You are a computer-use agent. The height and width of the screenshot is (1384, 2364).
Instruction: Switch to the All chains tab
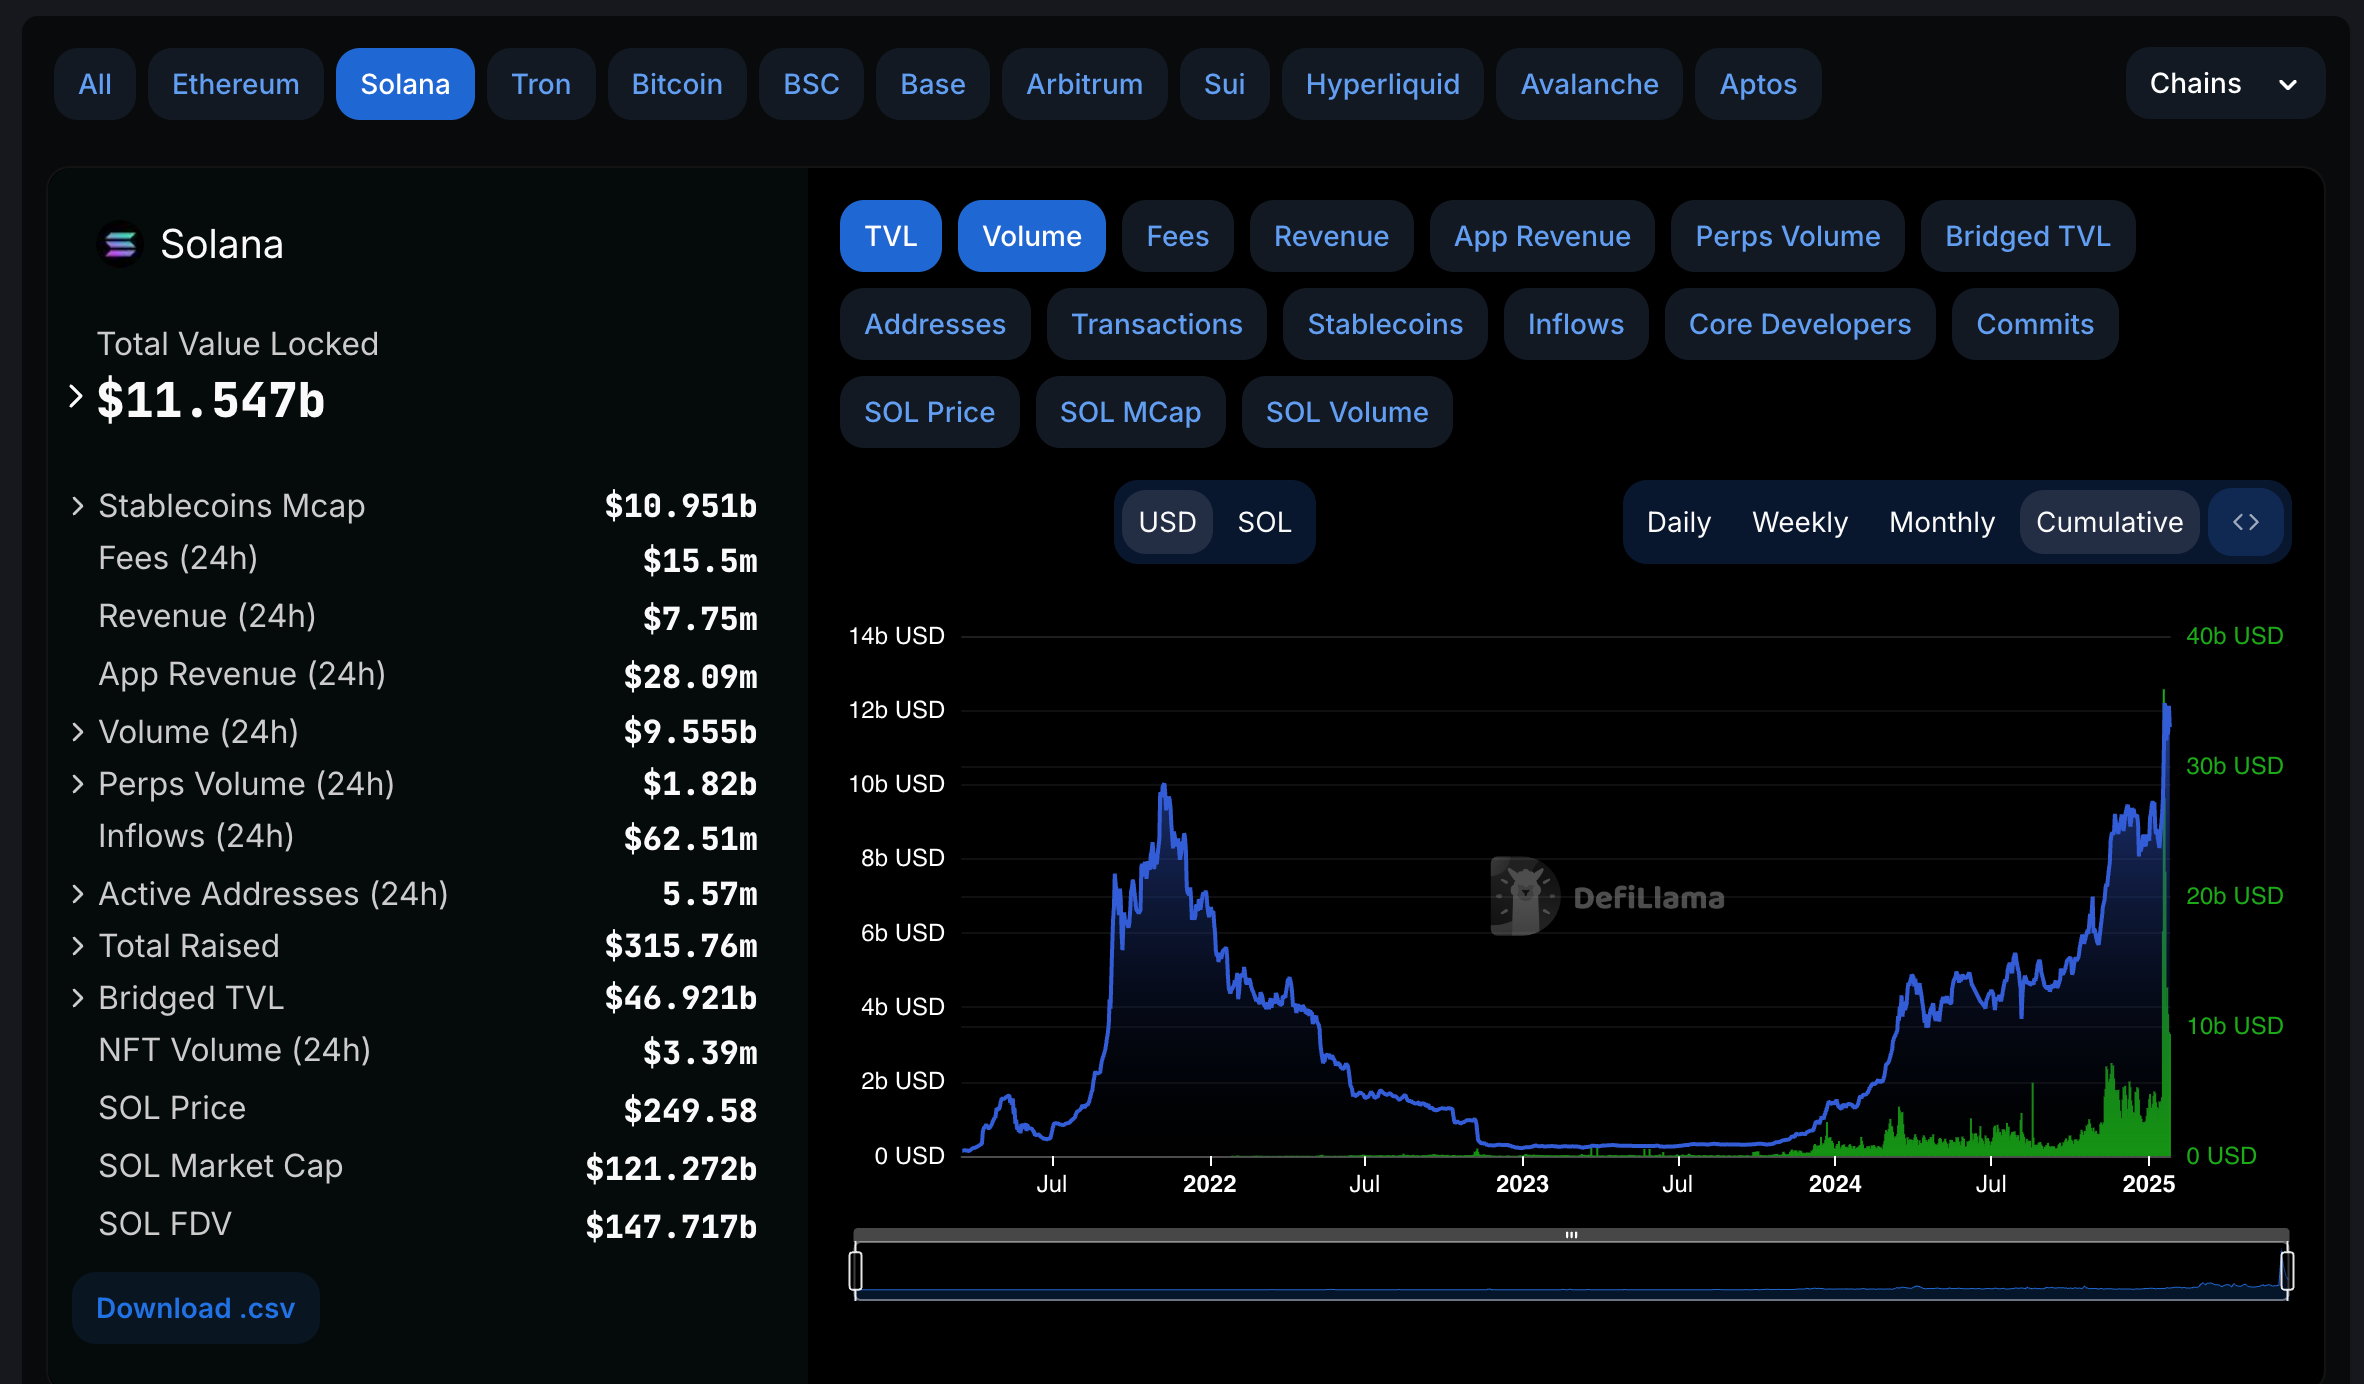[95, 84]
